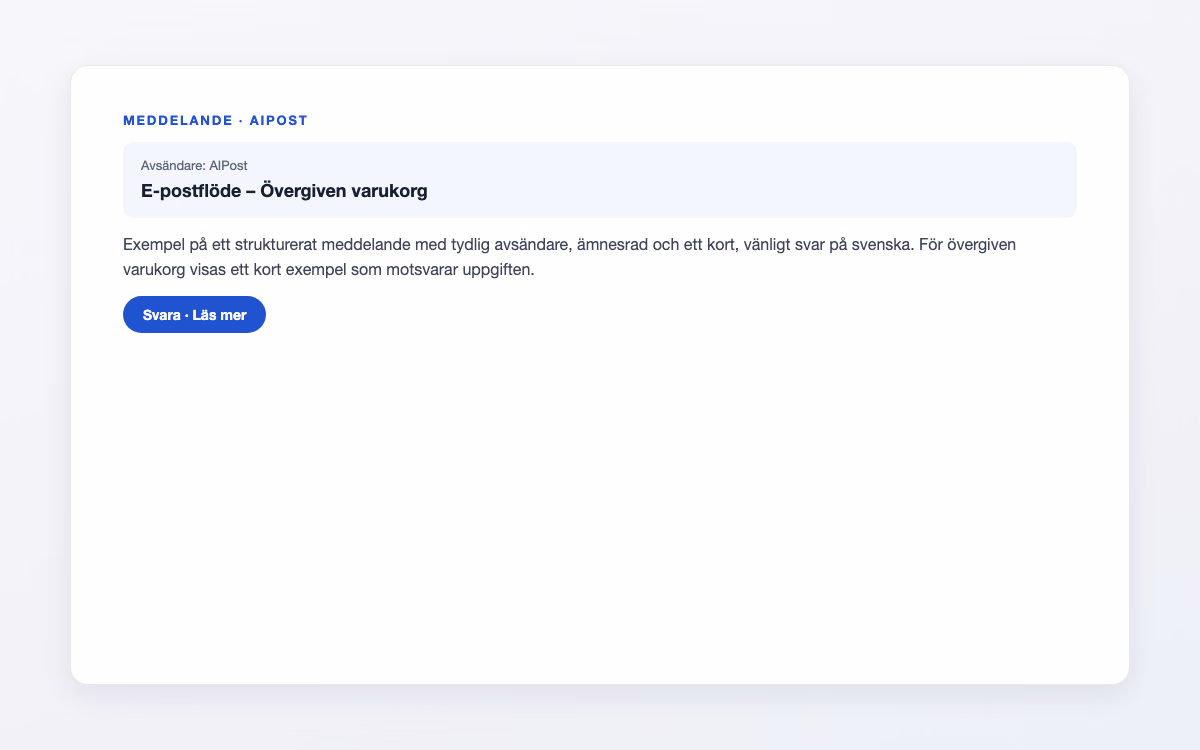1200x750 pixels.
Task: Click the body line beginning varukorg visas
Action: point(329,270)
